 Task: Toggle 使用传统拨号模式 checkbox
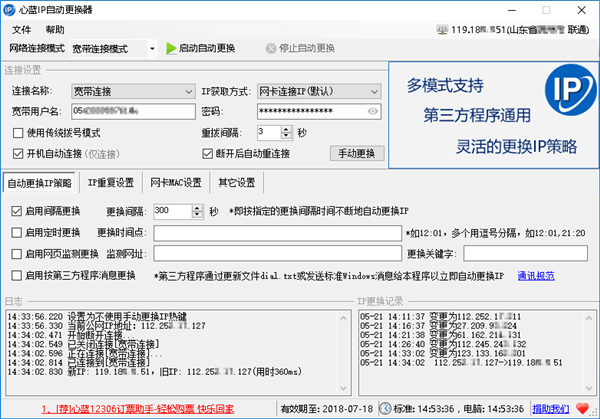click(18, 133)
